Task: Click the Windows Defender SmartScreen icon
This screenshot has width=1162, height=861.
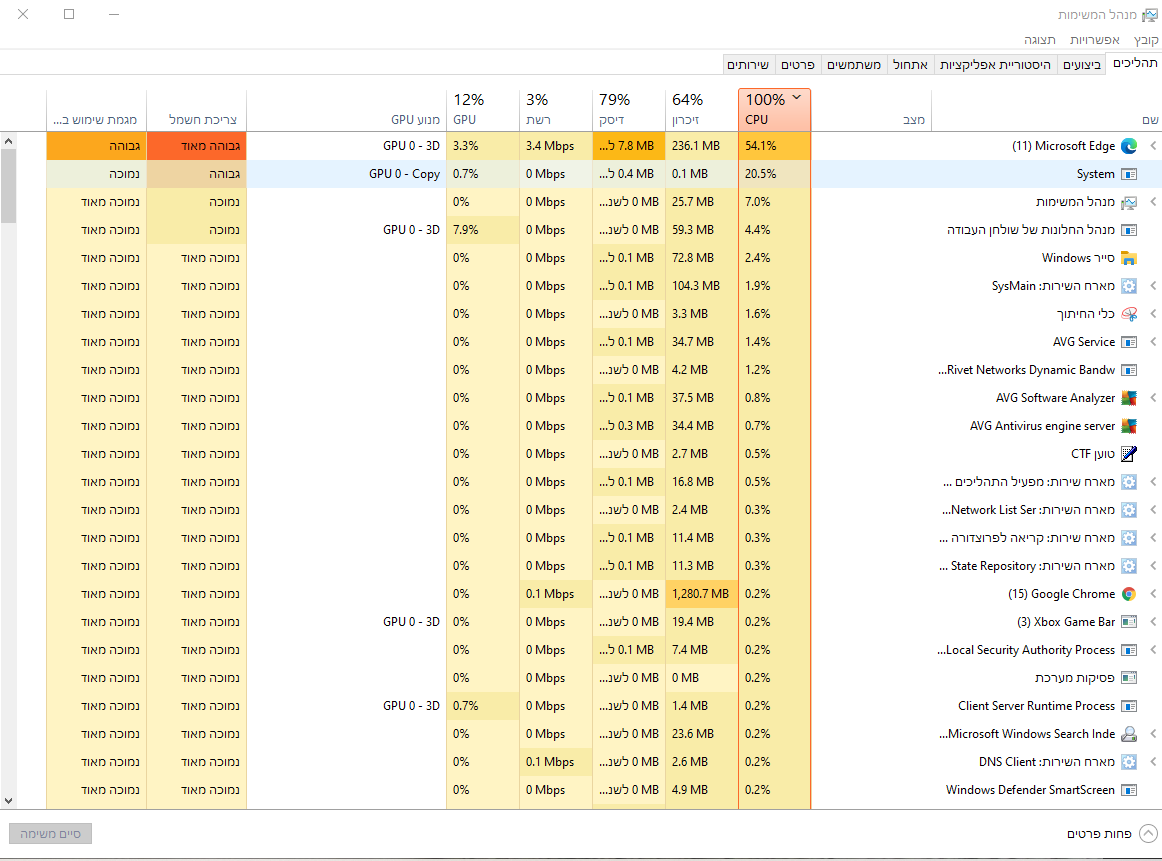Action: click(x=1129, y=790)
